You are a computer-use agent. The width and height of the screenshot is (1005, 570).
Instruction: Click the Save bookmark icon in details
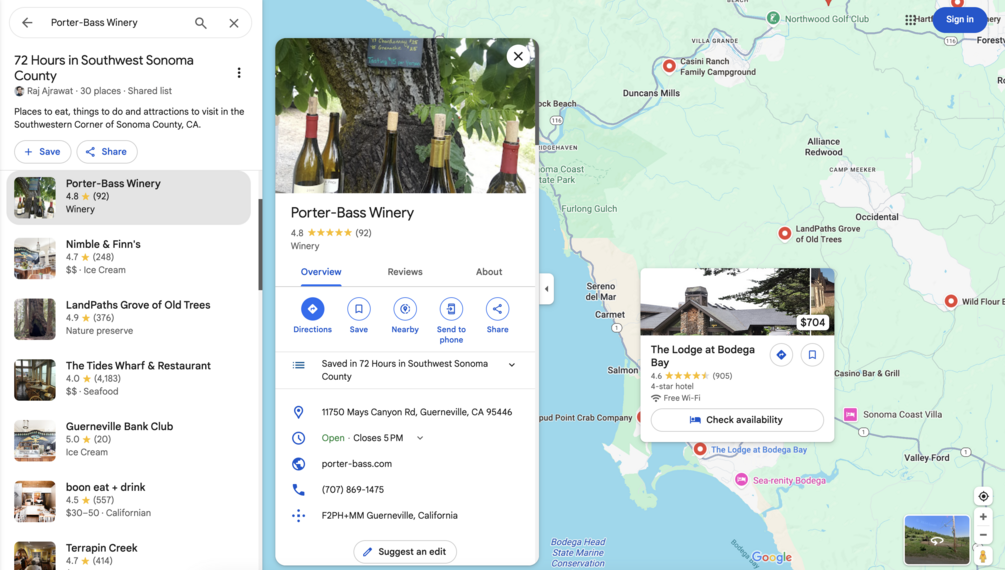click(x=359, y=309)
